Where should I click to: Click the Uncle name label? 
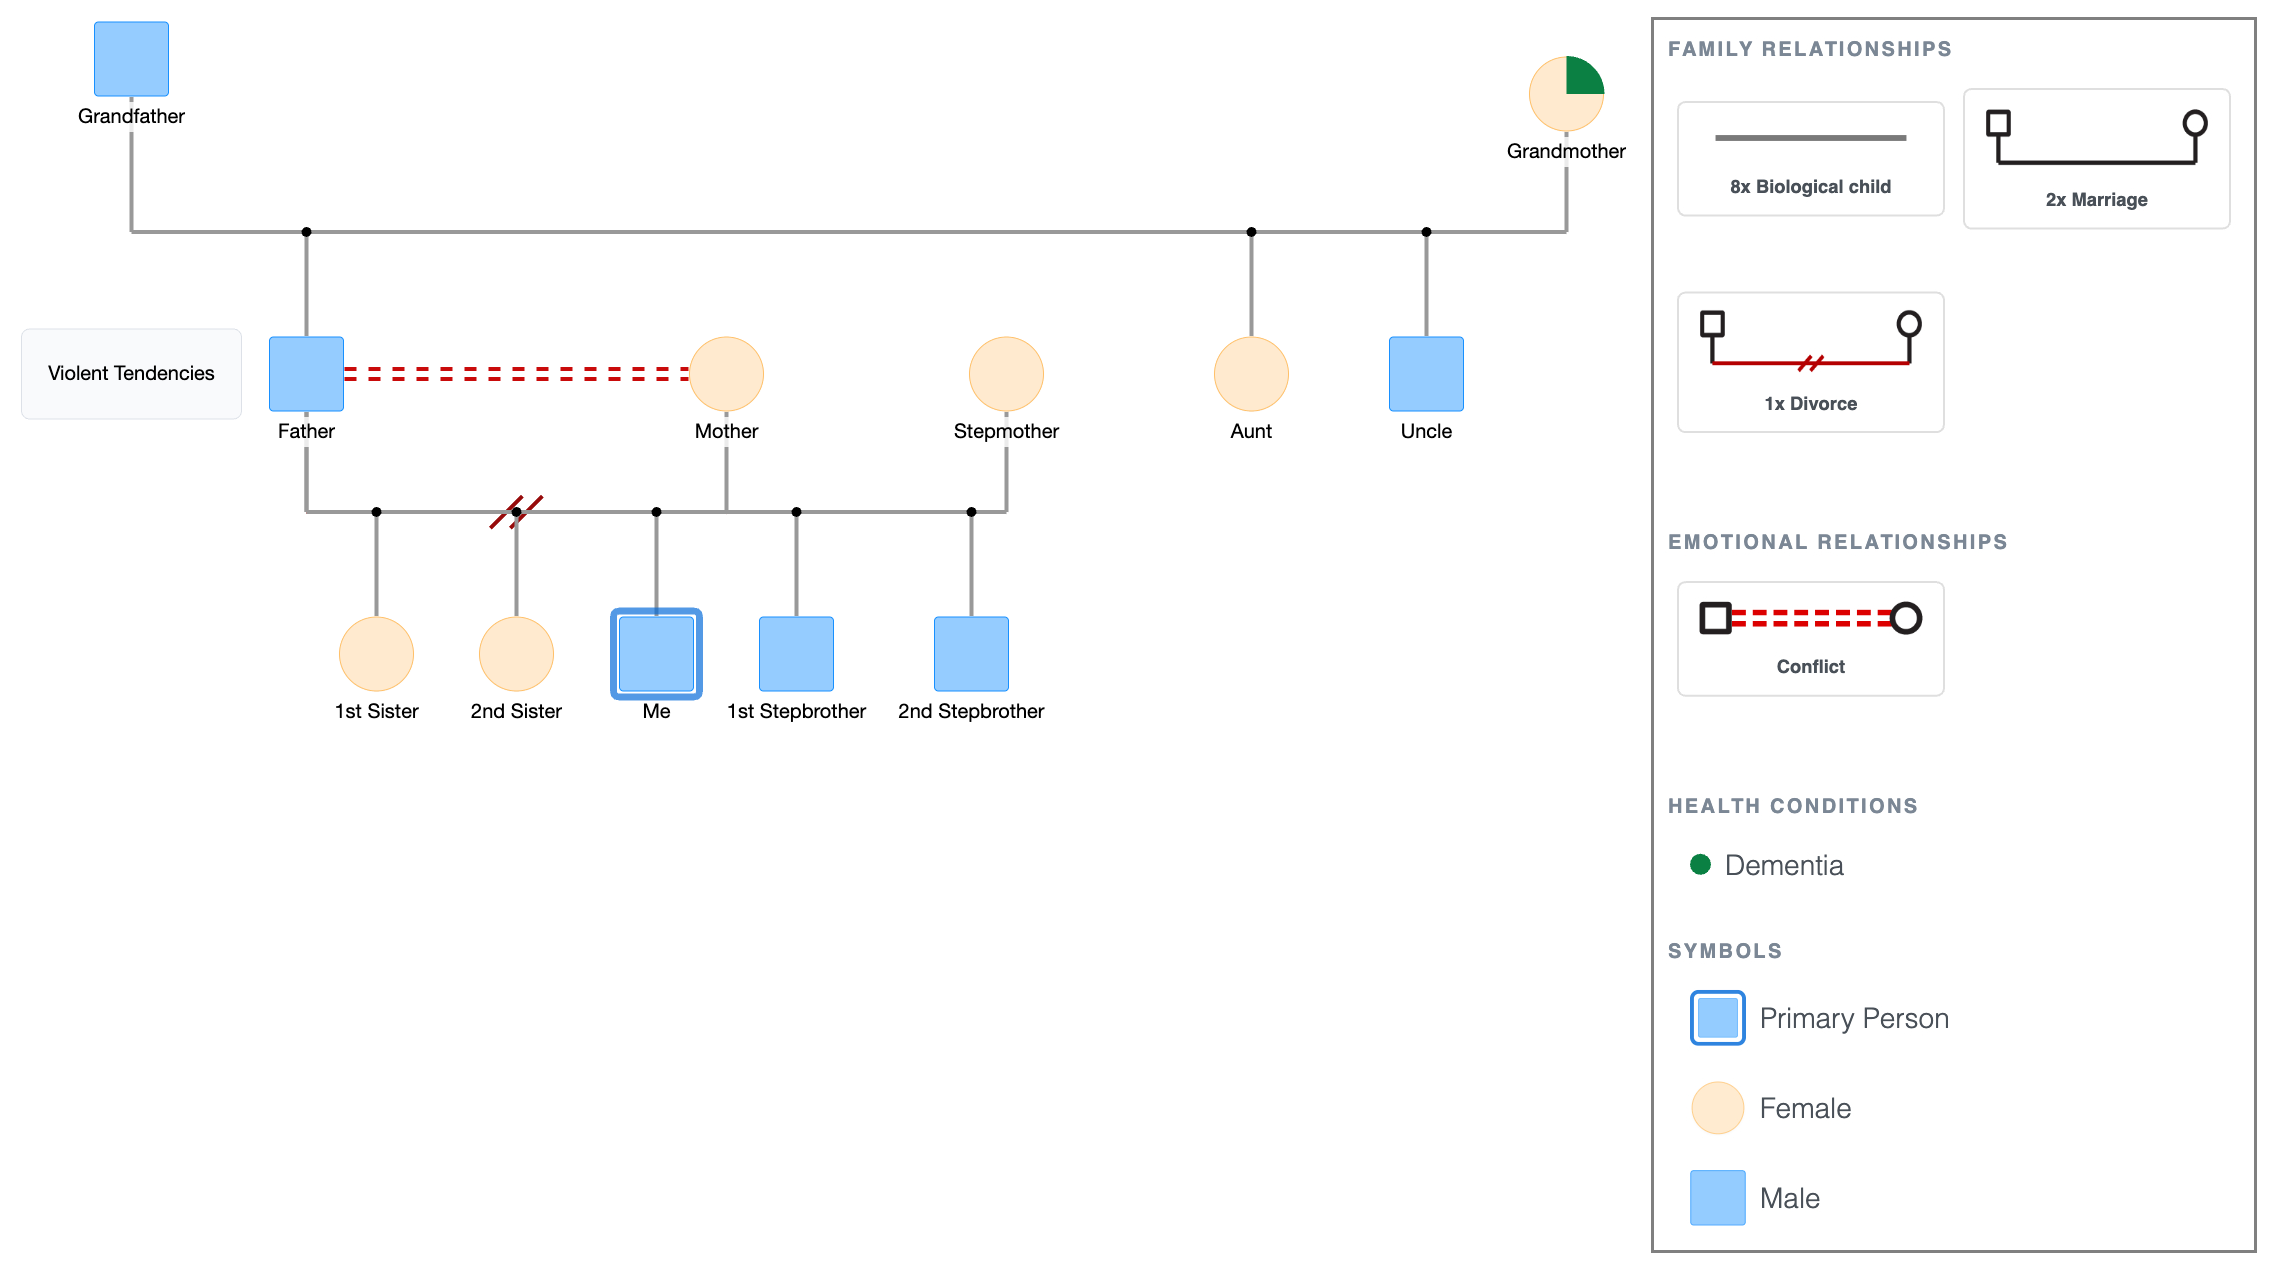[1426, 431]
